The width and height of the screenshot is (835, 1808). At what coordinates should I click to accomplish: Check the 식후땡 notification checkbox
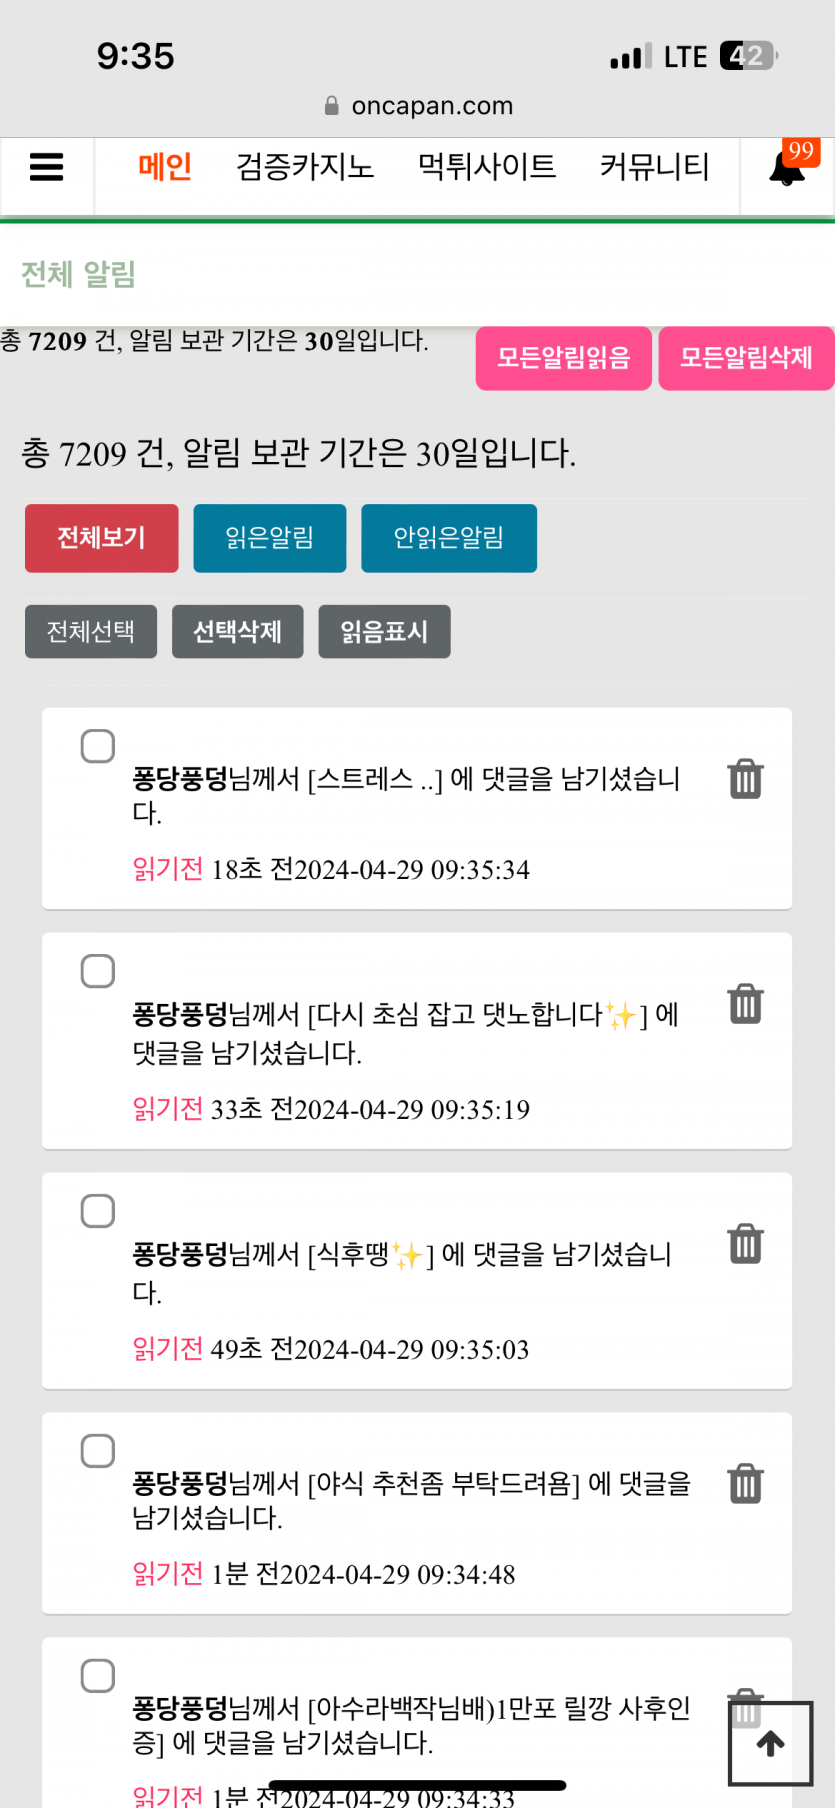pos(98,1211)
